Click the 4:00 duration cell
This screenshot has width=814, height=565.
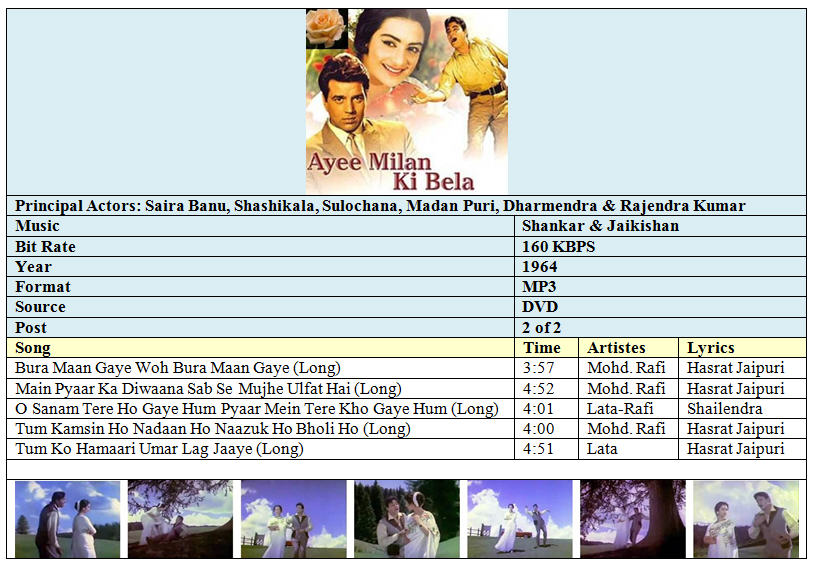[547, 428]
